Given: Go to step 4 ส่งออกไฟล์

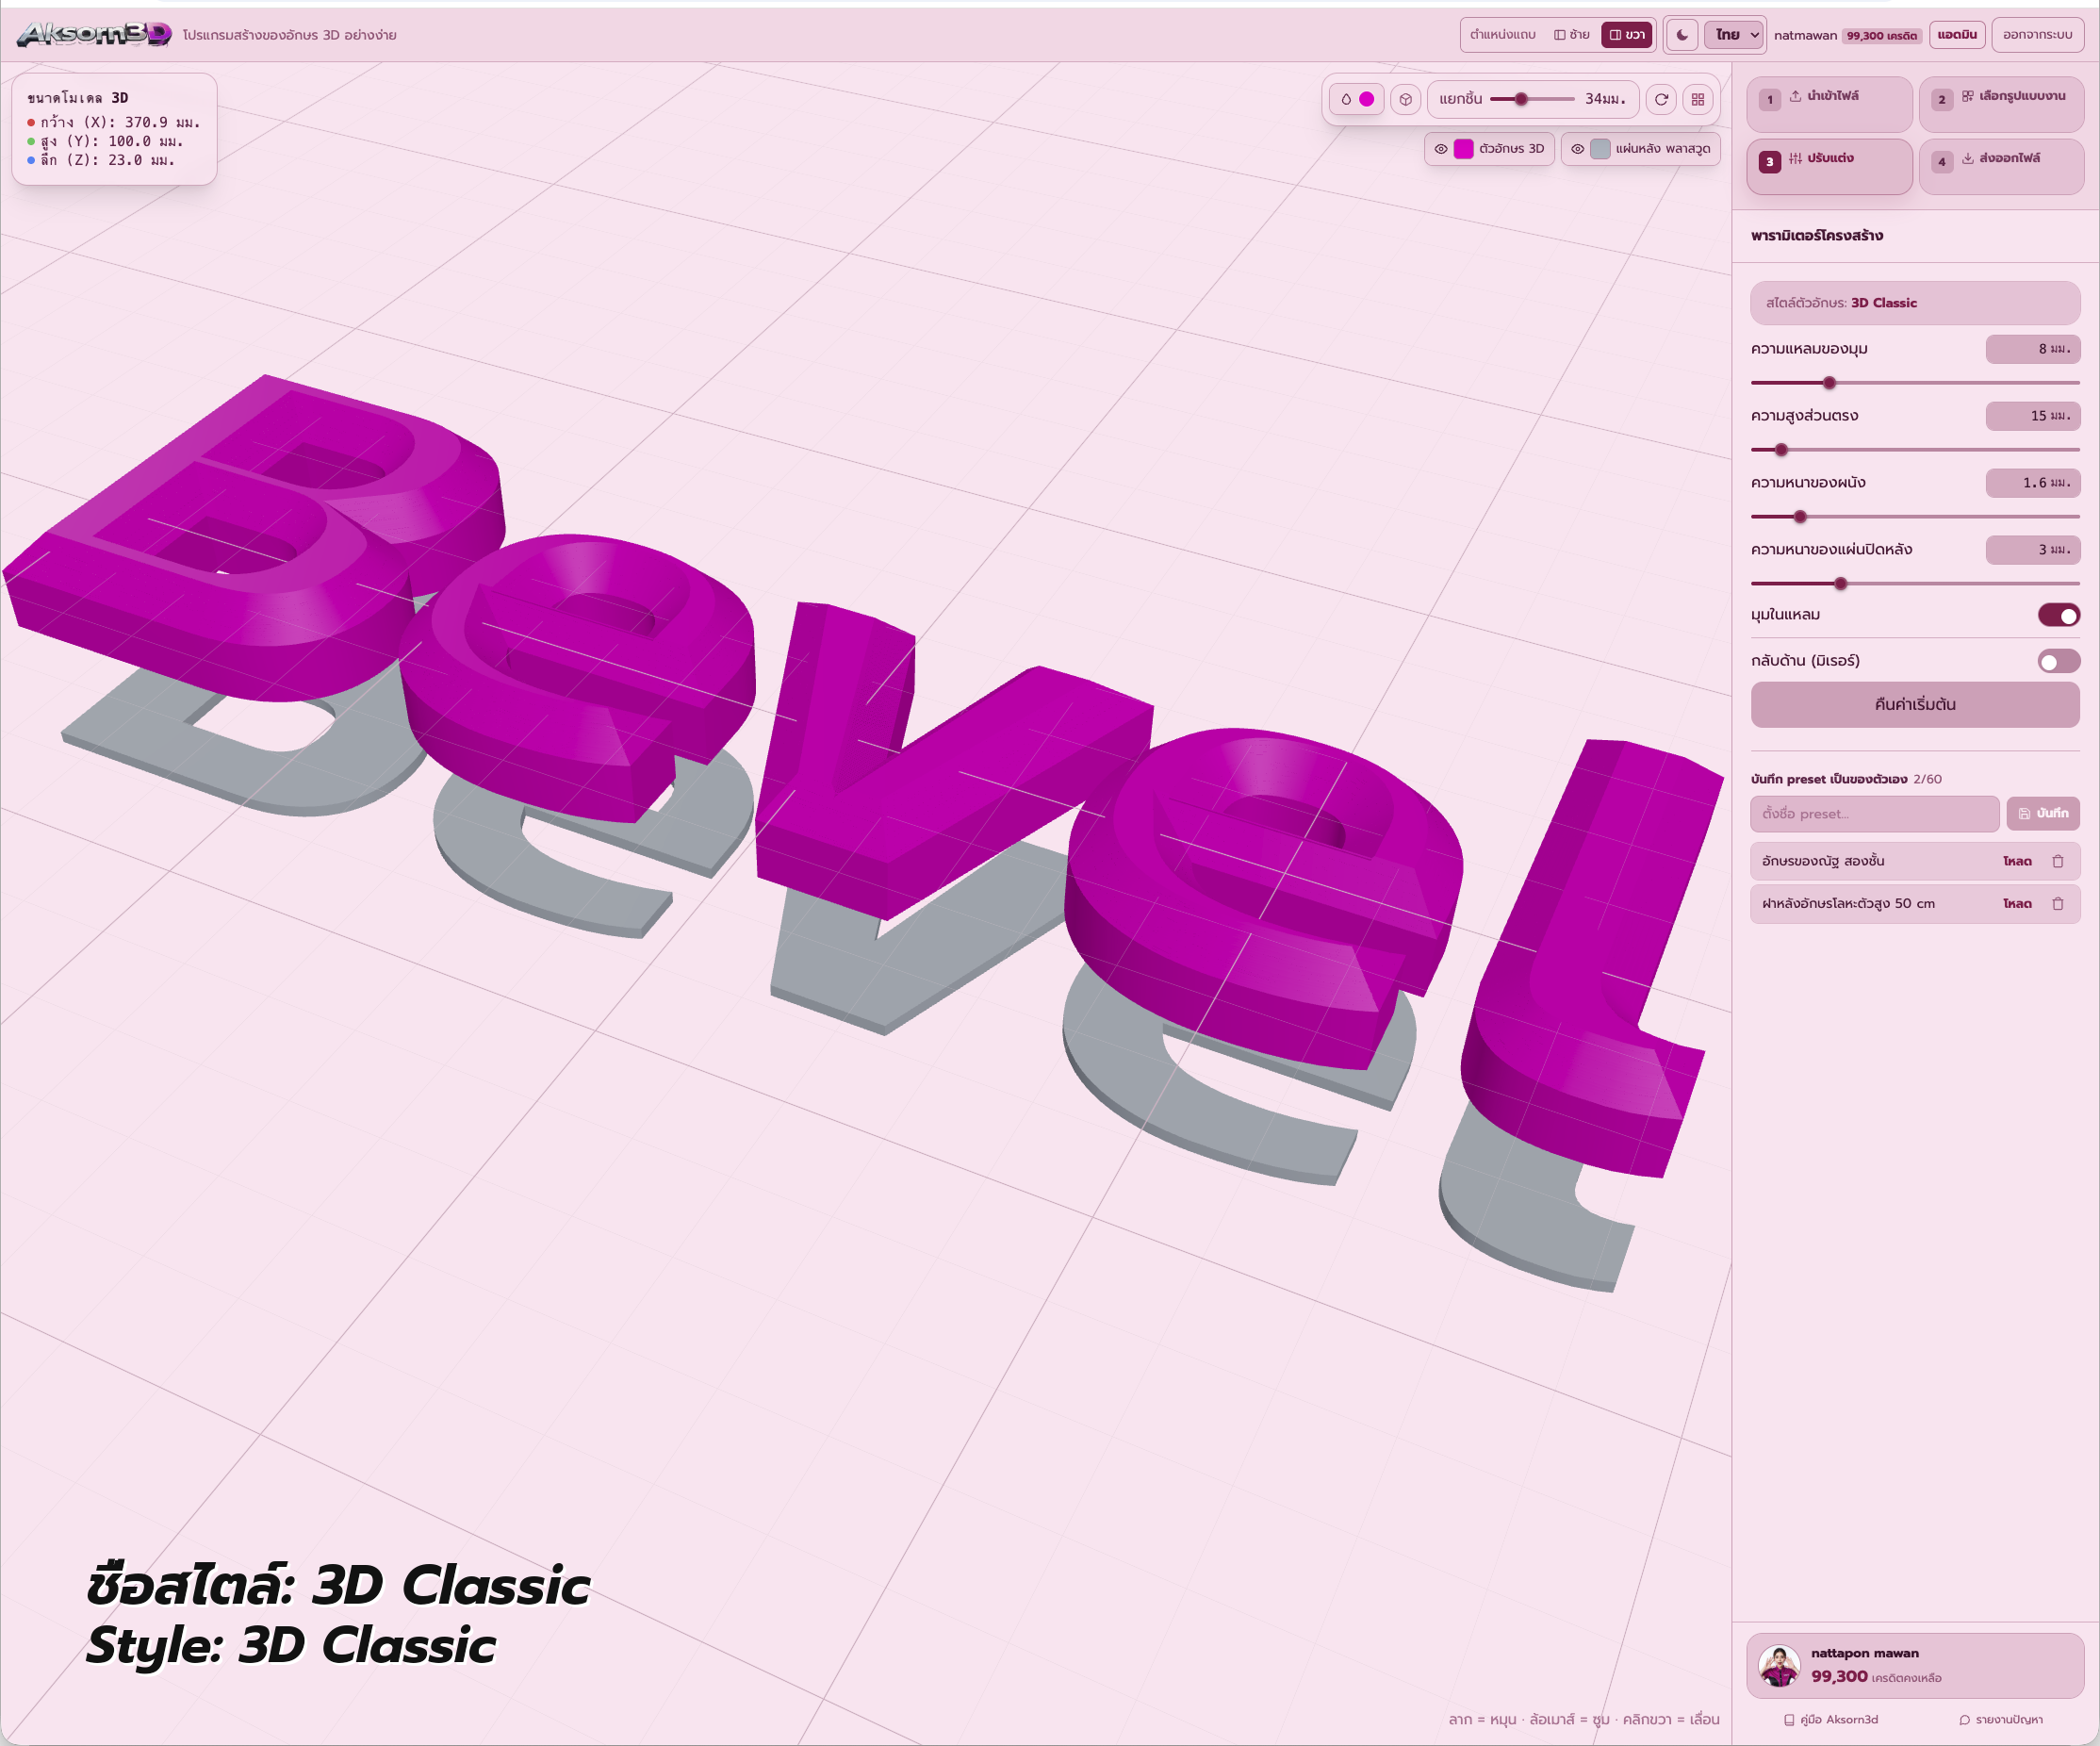Looking at the screenshot, I should coord(2001,166).
